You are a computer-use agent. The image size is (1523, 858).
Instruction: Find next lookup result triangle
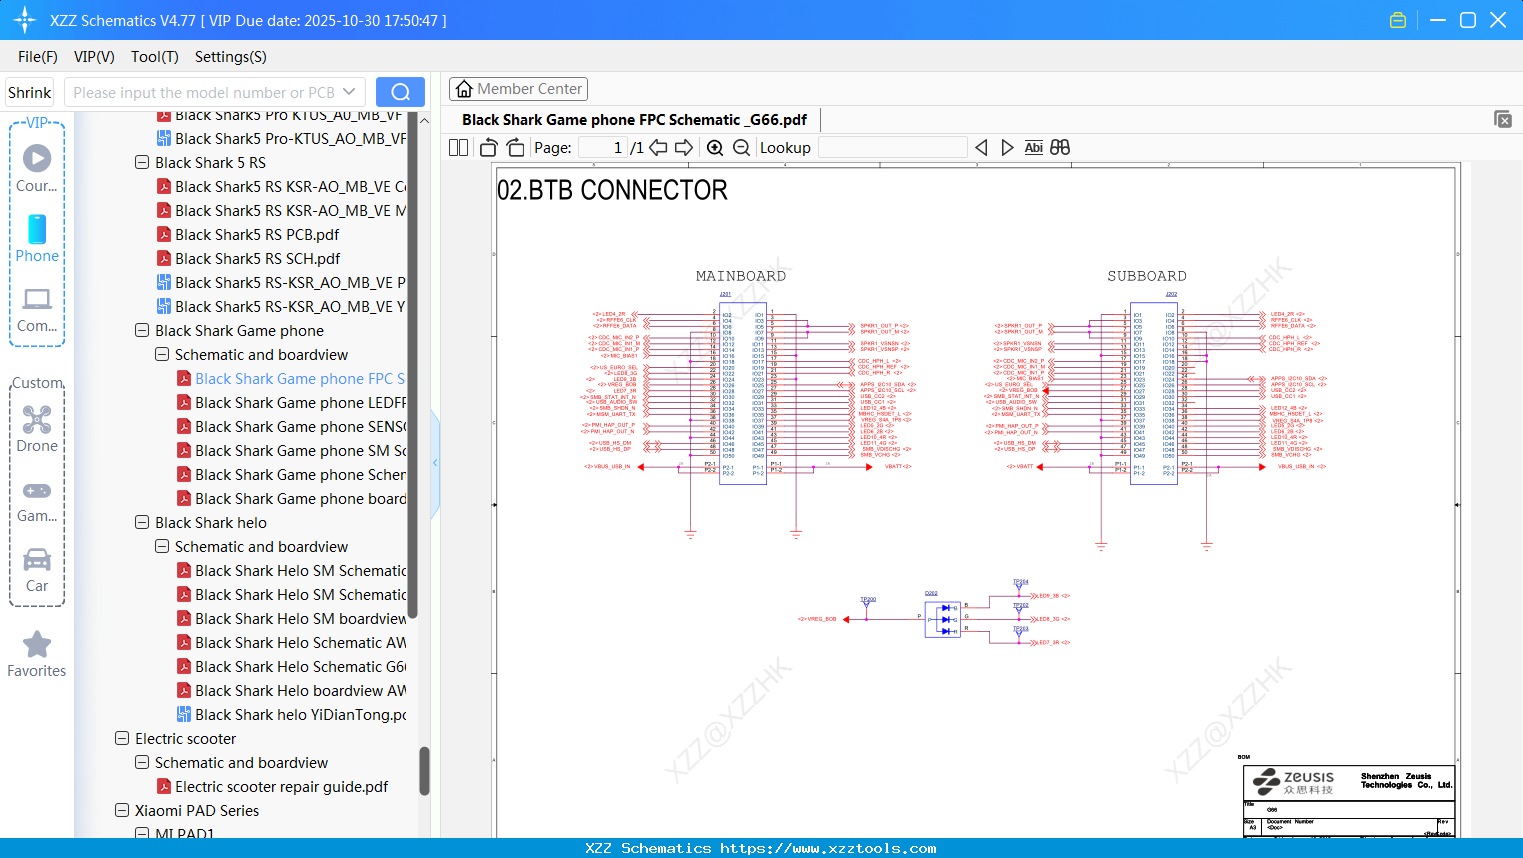coord(1007,148)
